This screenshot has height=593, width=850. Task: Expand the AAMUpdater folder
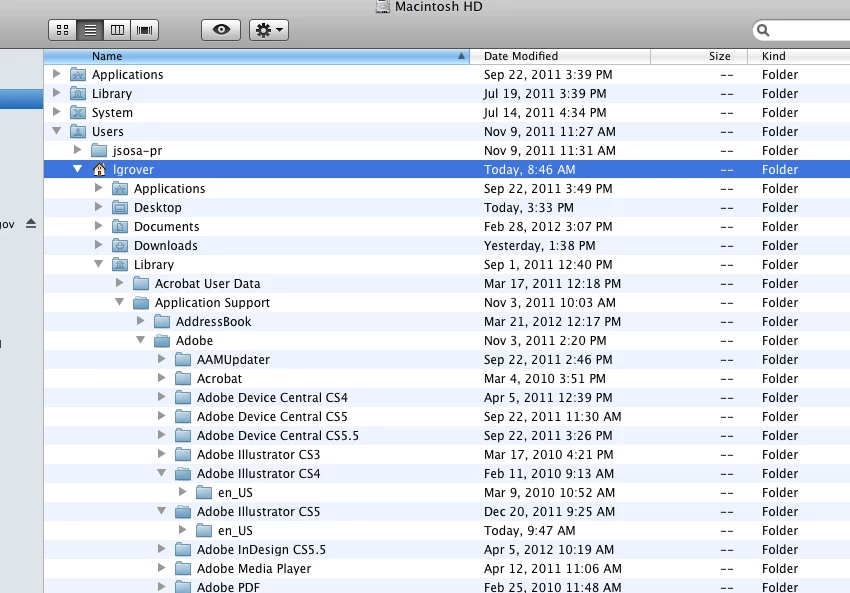[x=162, y=358]
